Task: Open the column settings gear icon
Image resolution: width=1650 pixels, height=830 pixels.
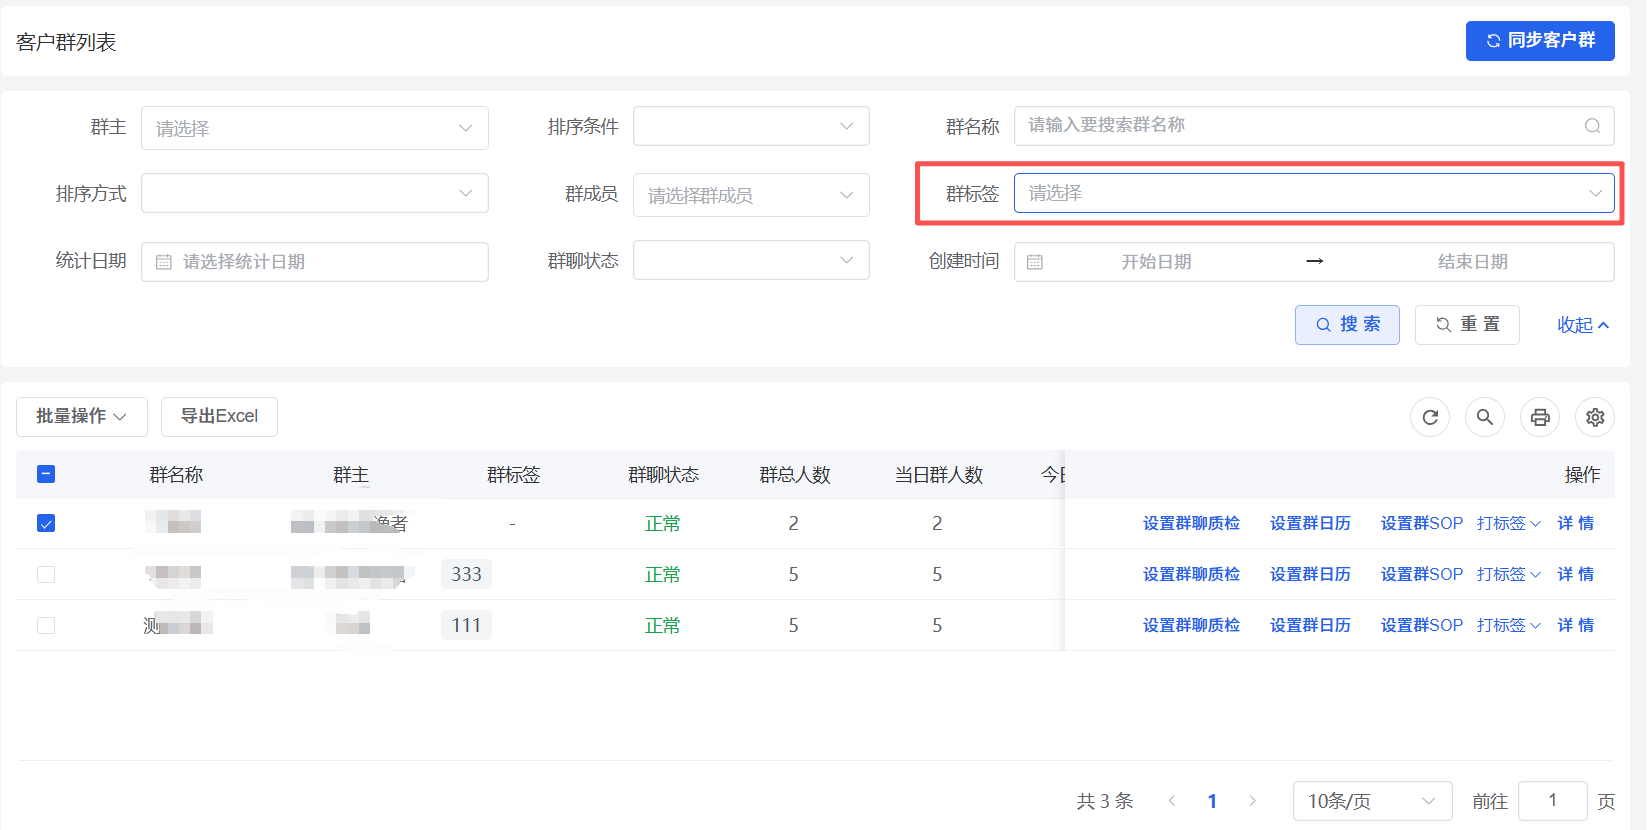Action: pyautogui.click(x=1595, y=417)
